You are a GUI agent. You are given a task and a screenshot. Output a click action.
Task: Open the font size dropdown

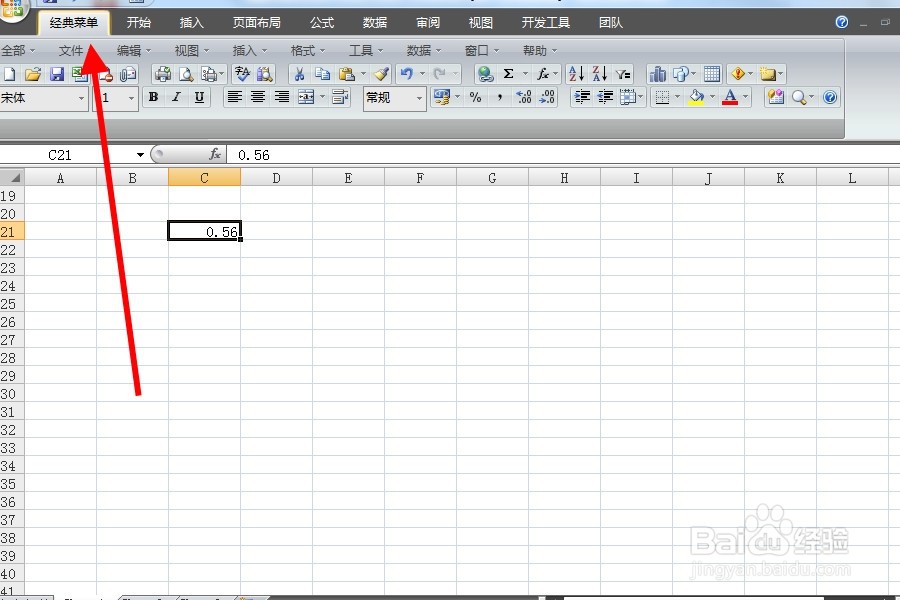[x=131, y=98]
